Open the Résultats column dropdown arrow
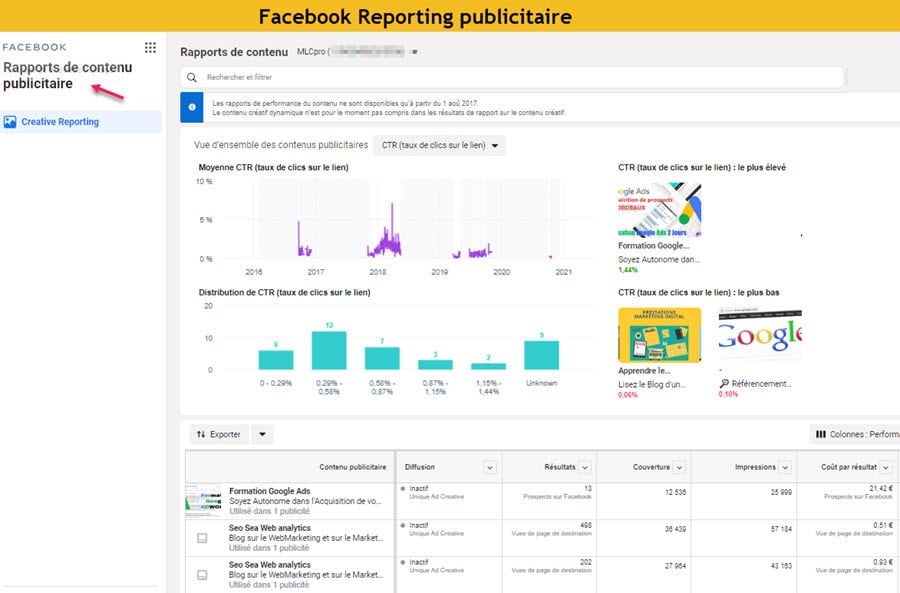Viewport: 900px width, 593px height. 585,467
